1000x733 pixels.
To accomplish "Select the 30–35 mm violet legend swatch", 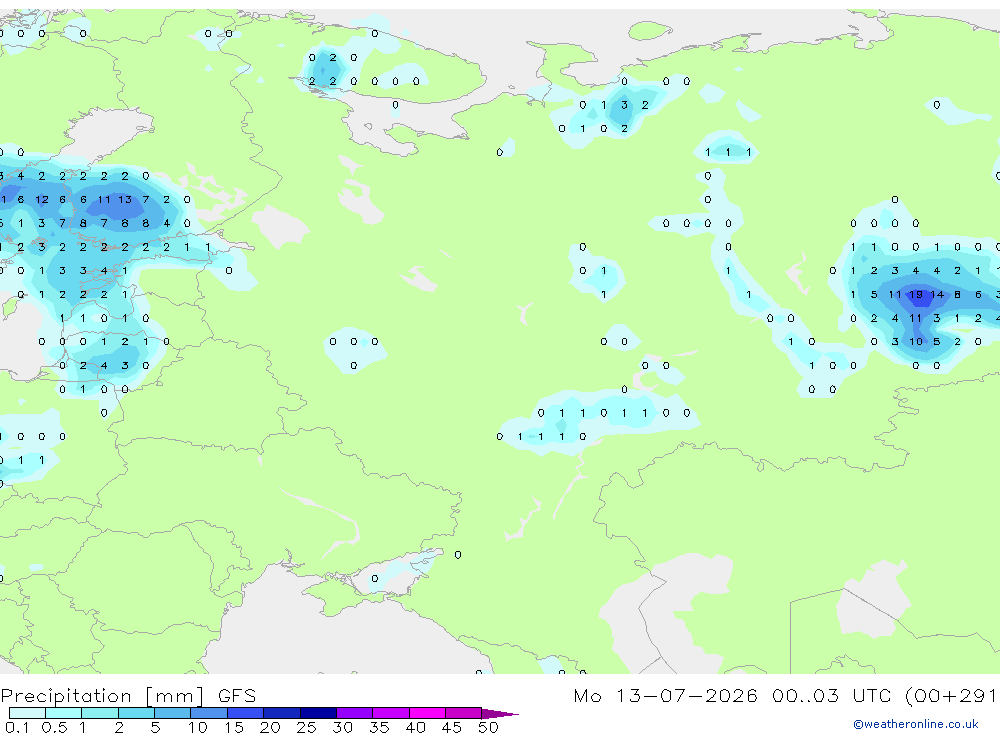I will tap(355, 713).
